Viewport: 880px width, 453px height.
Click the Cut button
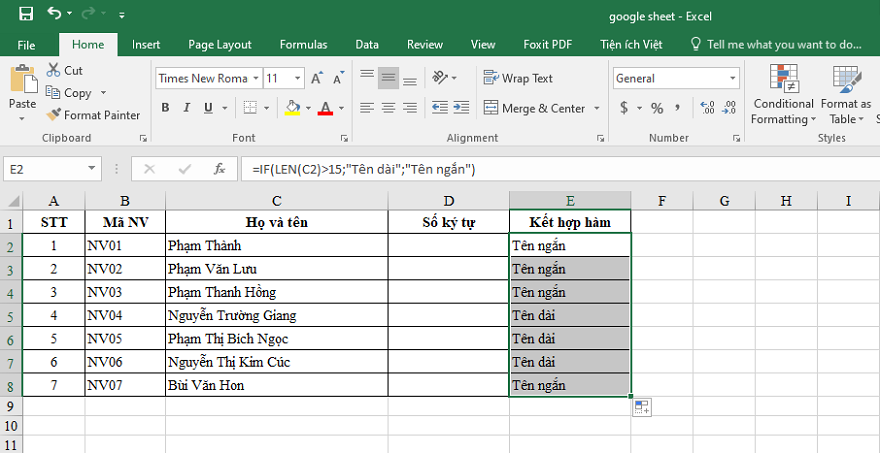(65, 70)
